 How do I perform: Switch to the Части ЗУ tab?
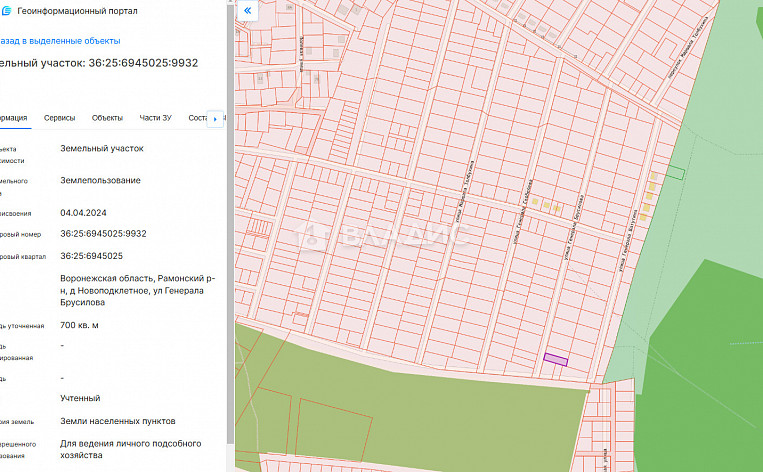click(x=155, y=118)
